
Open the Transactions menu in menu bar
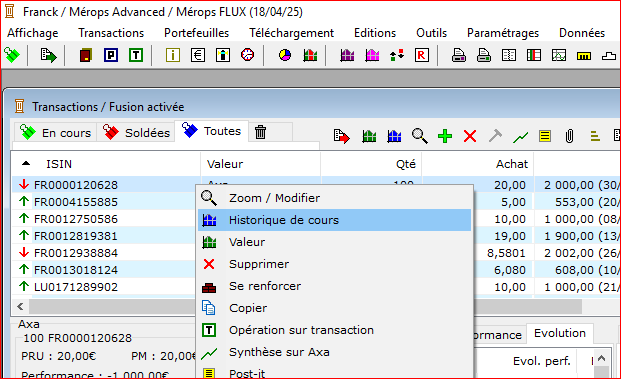coord(111,33)
